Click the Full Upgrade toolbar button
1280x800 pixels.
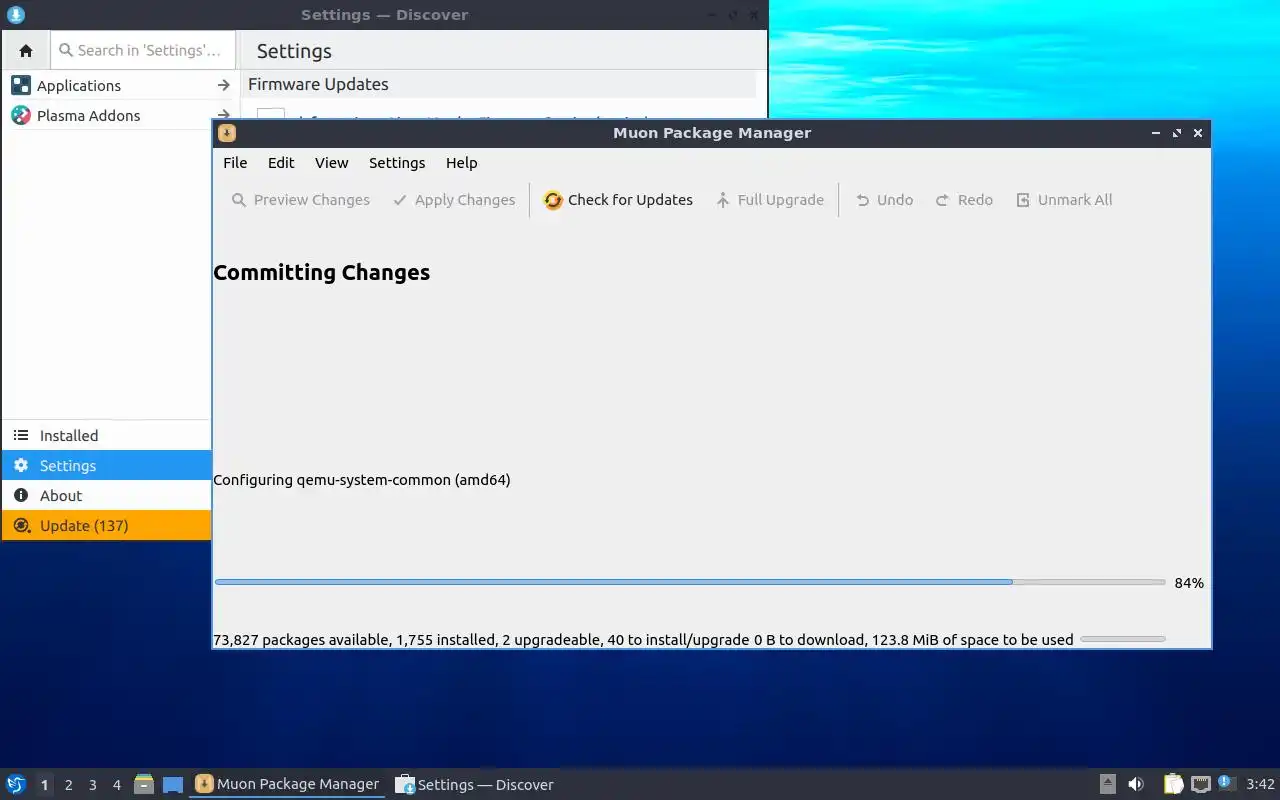tap(770, 200)
